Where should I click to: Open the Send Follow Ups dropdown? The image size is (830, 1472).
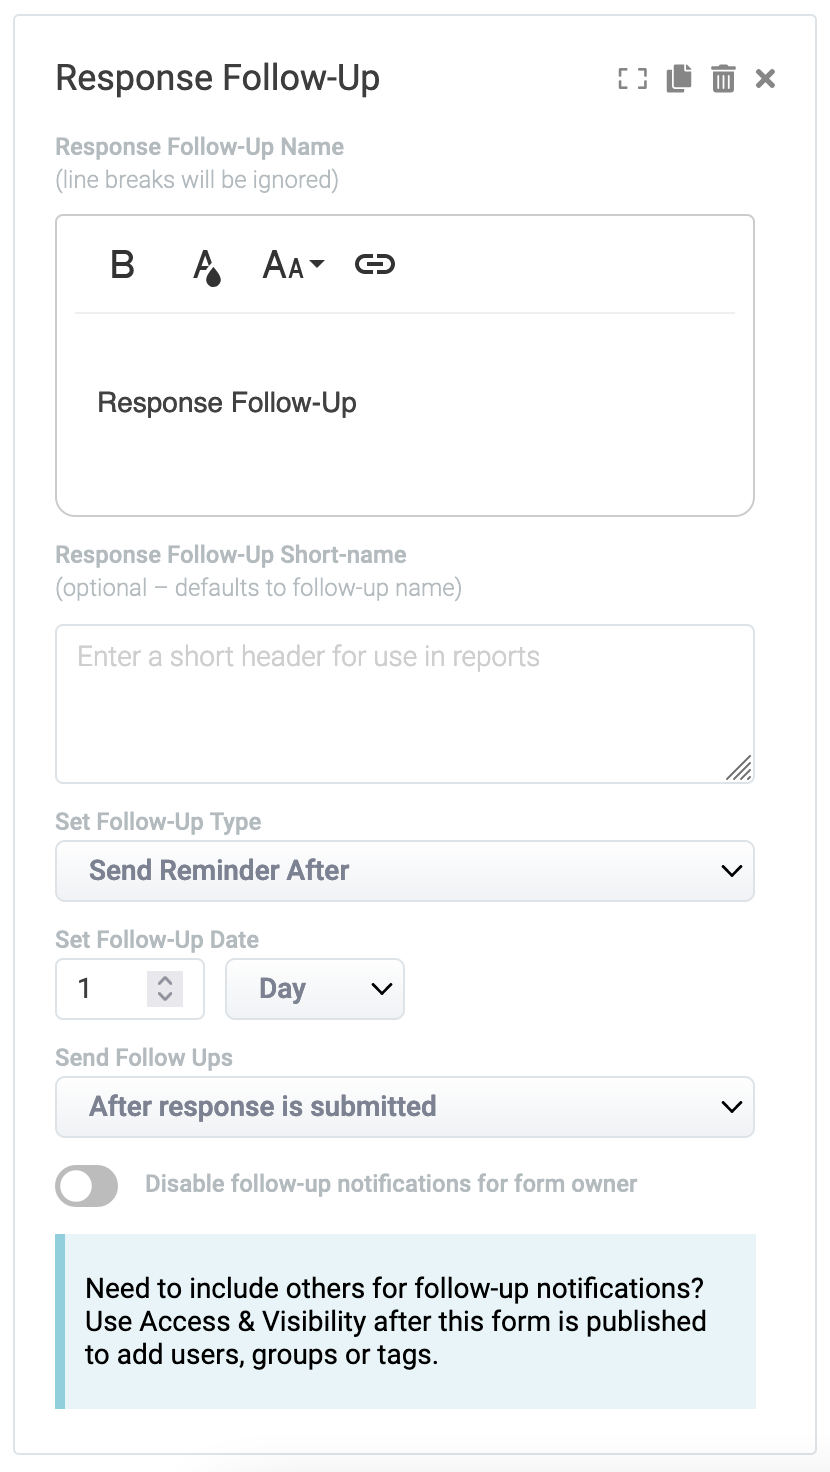[x=404, y=1107]
